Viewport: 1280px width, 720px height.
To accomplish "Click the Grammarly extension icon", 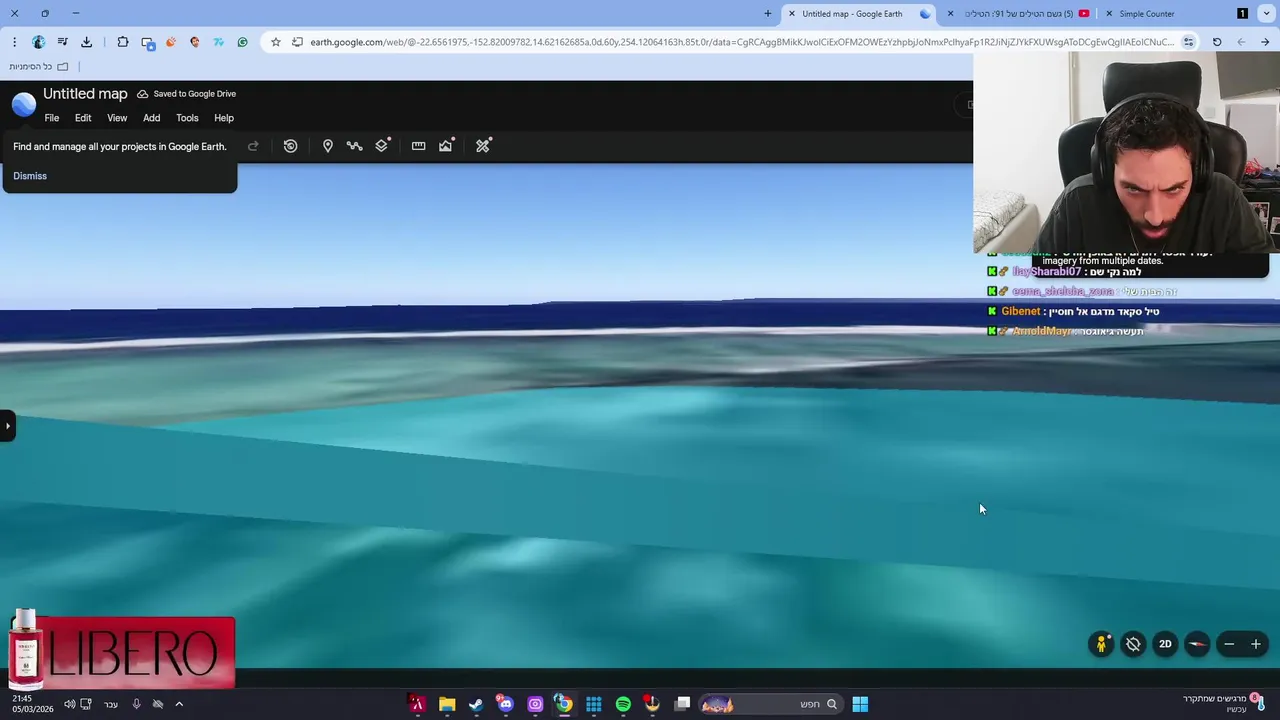I will tap(242, 42).
